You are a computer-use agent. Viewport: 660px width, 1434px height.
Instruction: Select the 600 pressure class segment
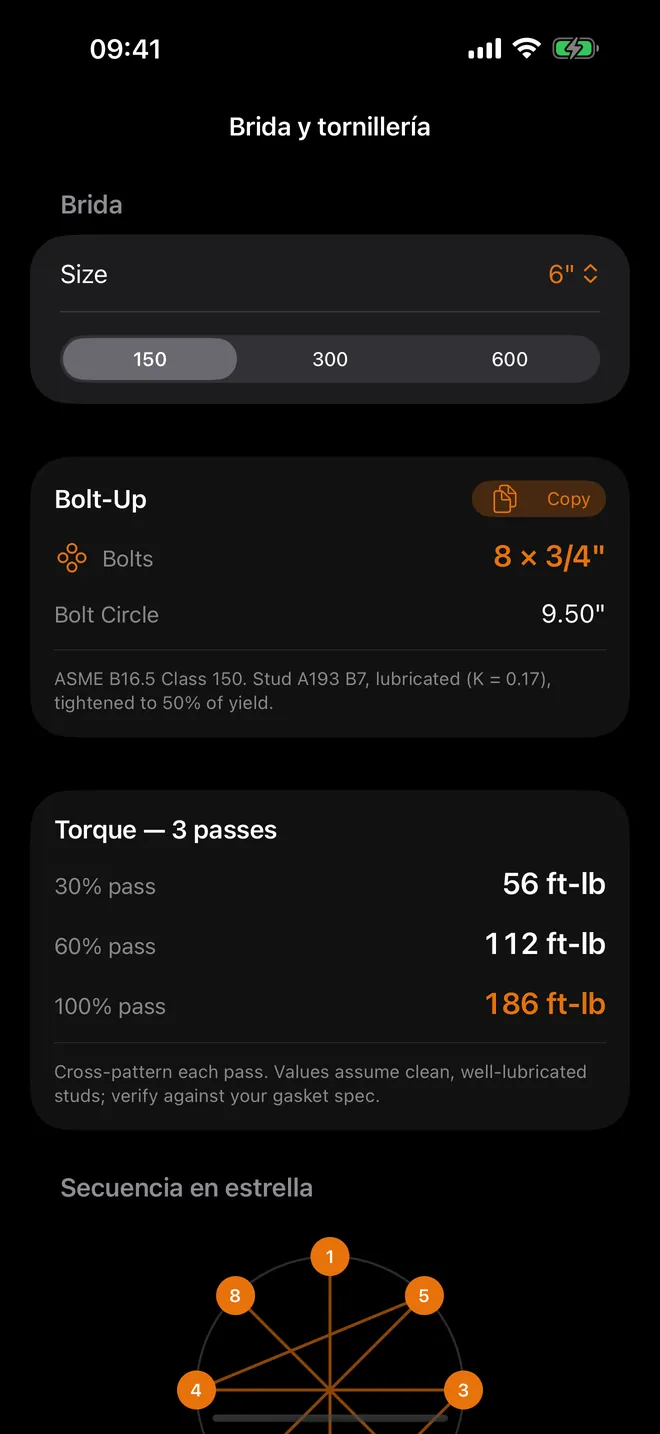pyautogui.click(x=510, y=359)
